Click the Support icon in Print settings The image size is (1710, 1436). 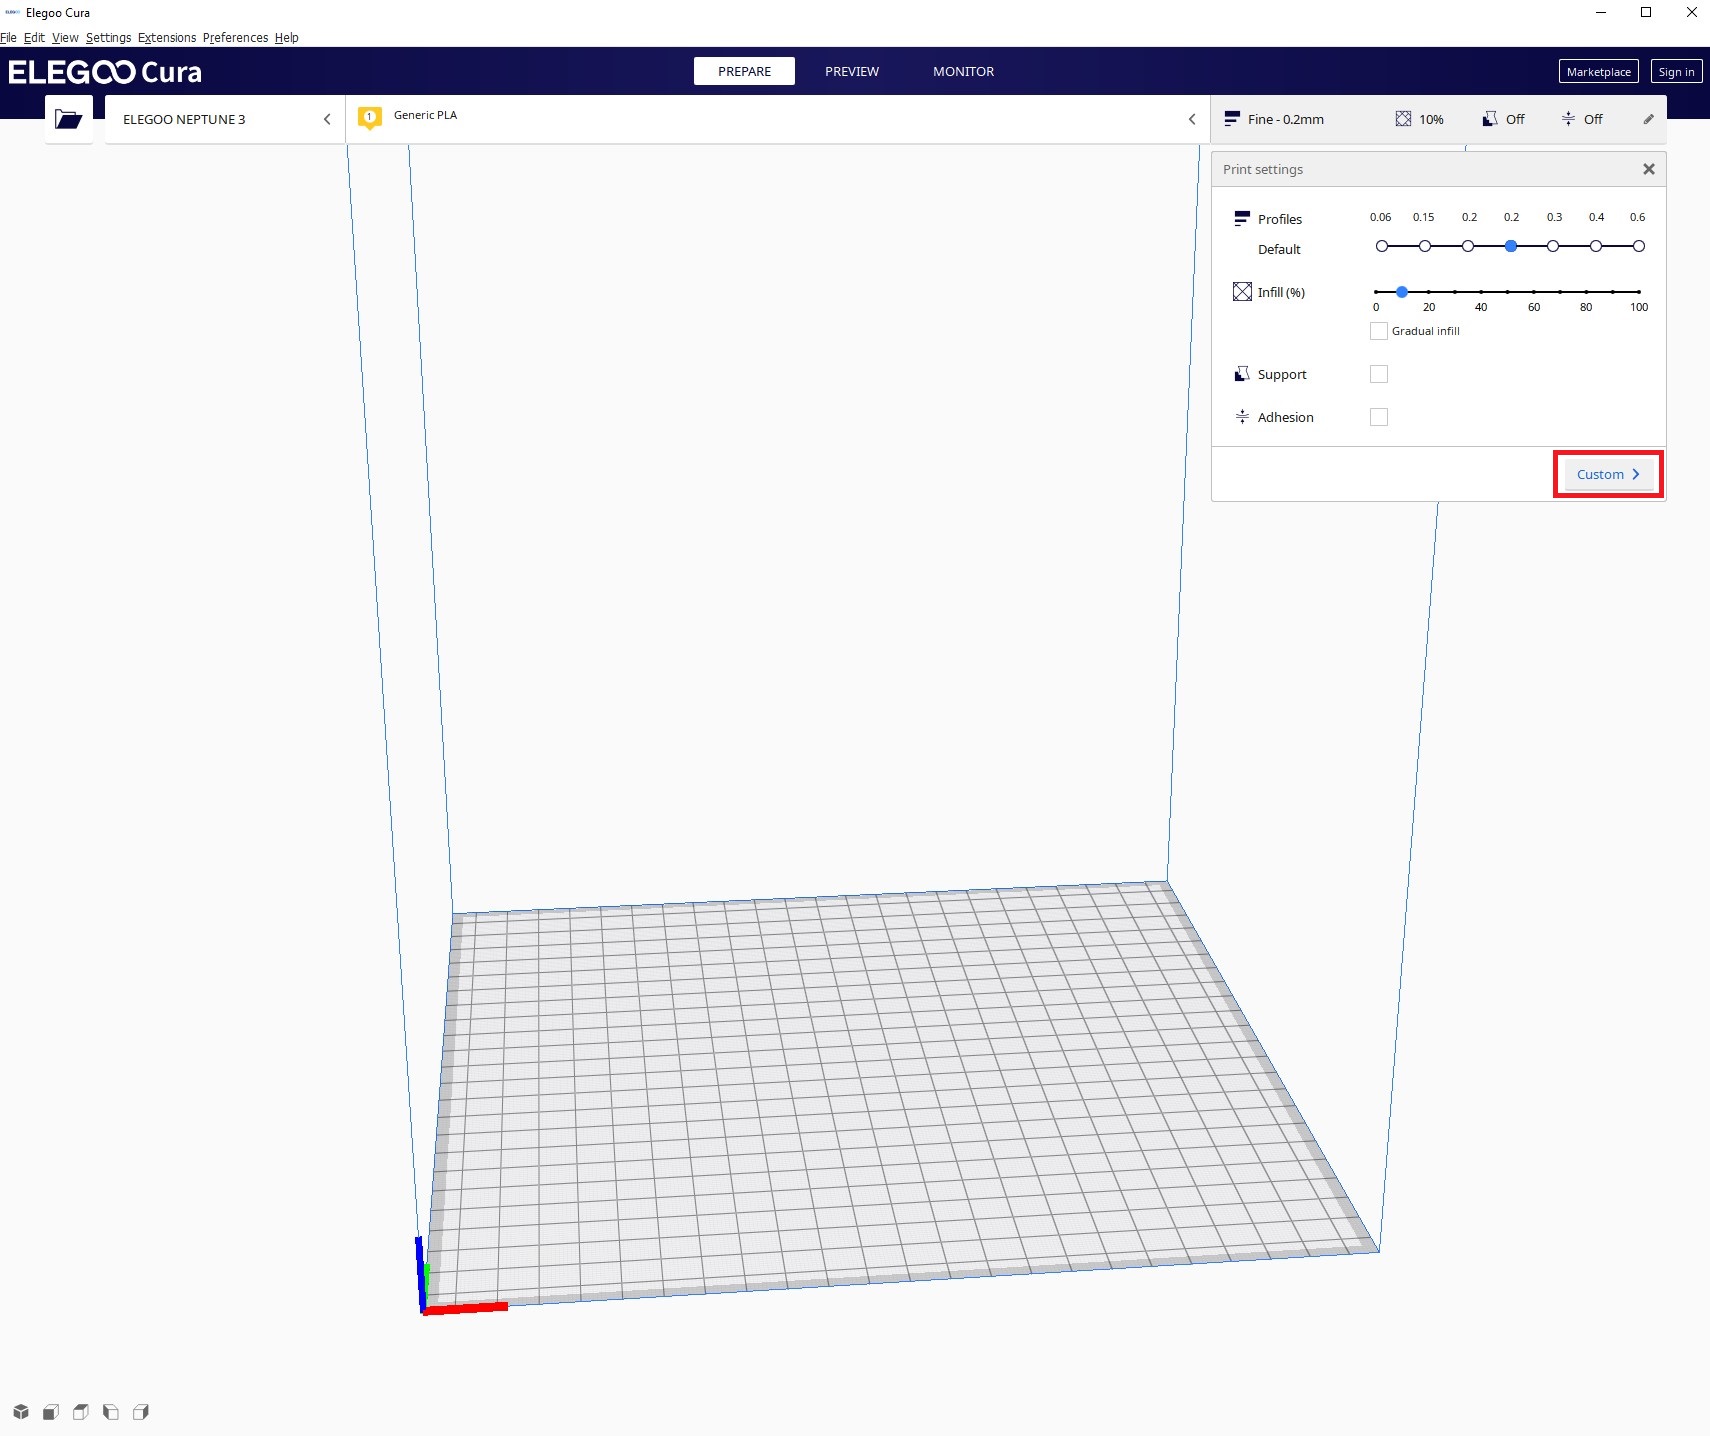(x=1242, y=374)
